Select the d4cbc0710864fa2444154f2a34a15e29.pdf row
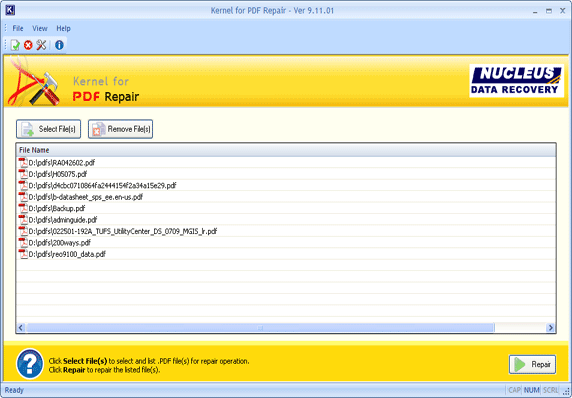Image resolution: width=572 pixels, height=398 pixels. [x=286, y=185]
